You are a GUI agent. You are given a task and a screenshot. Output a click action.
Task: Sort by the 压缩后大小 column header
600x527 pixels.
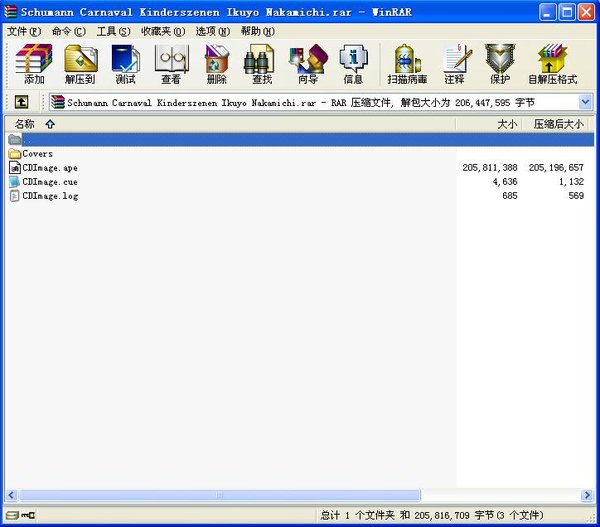[553, 124]
